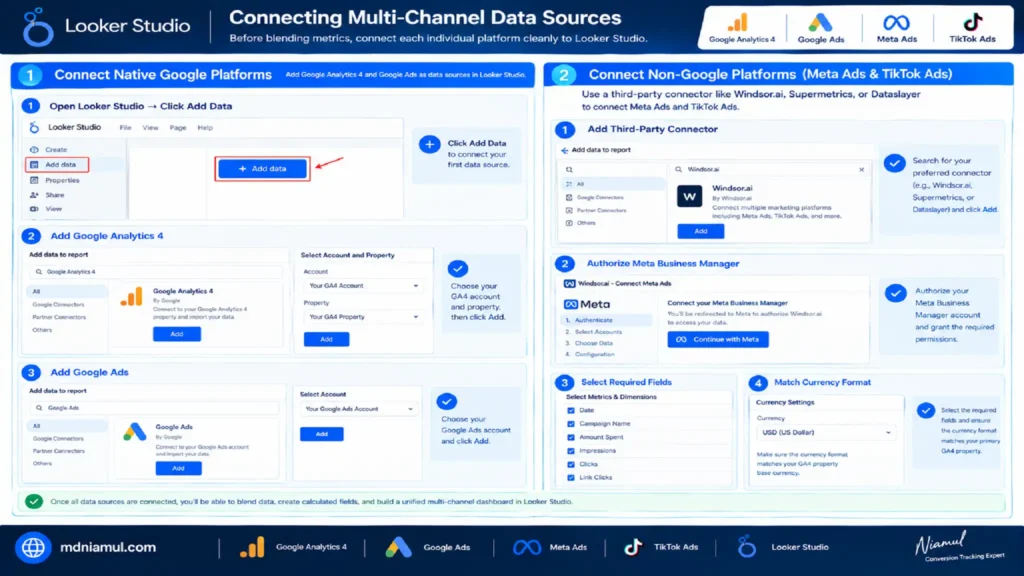
Task: Click the Google Analytics 4 icon in the footer bar
Action: click(x=252, y=547)
